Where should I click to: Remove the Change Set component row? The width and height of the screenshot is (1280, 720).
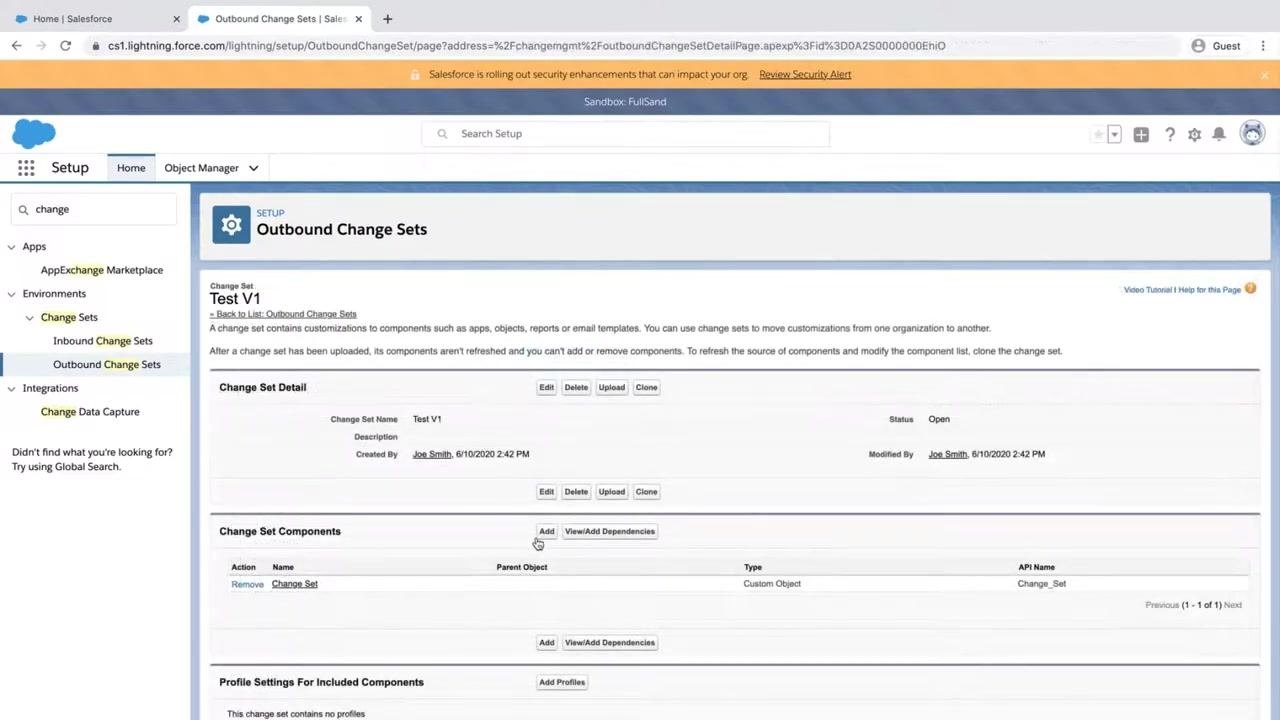click(247, 584)
